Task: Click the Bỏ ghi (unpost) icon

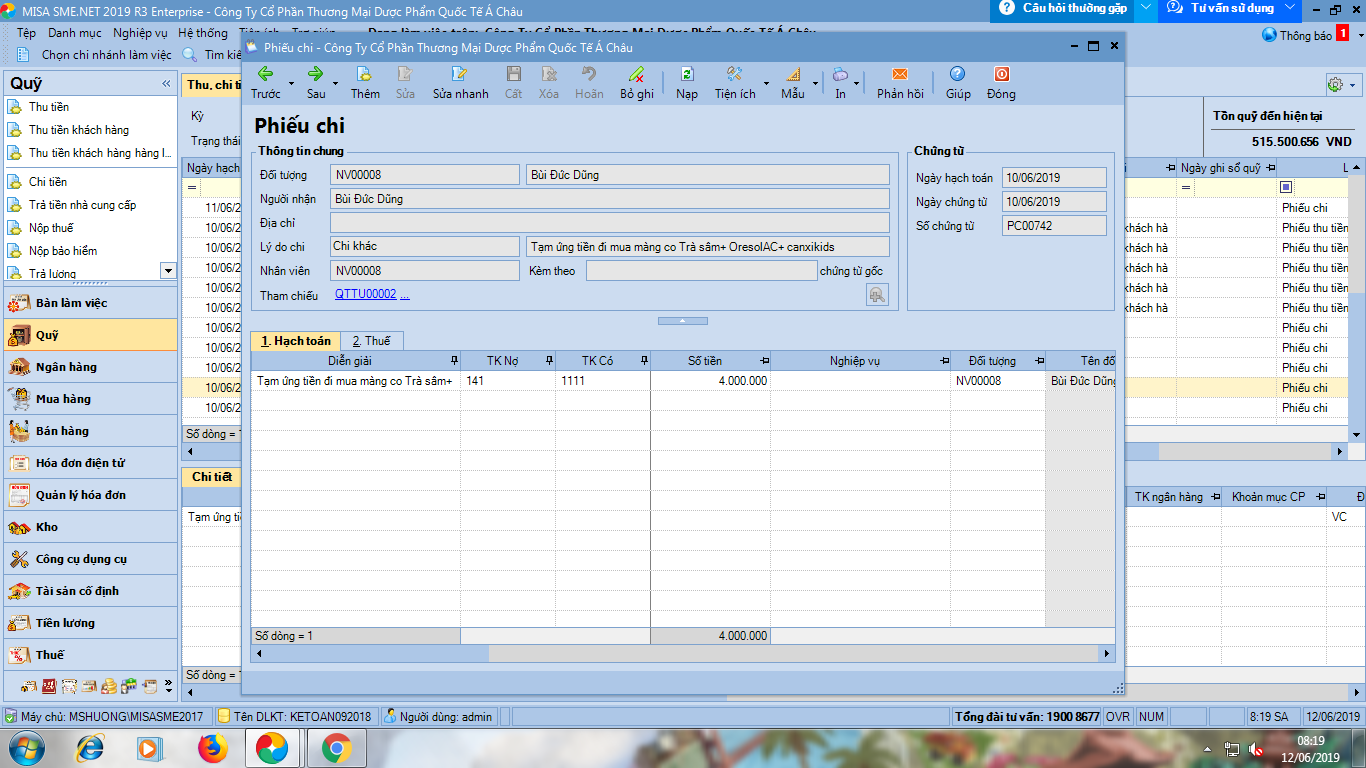Action: [636, 74]
